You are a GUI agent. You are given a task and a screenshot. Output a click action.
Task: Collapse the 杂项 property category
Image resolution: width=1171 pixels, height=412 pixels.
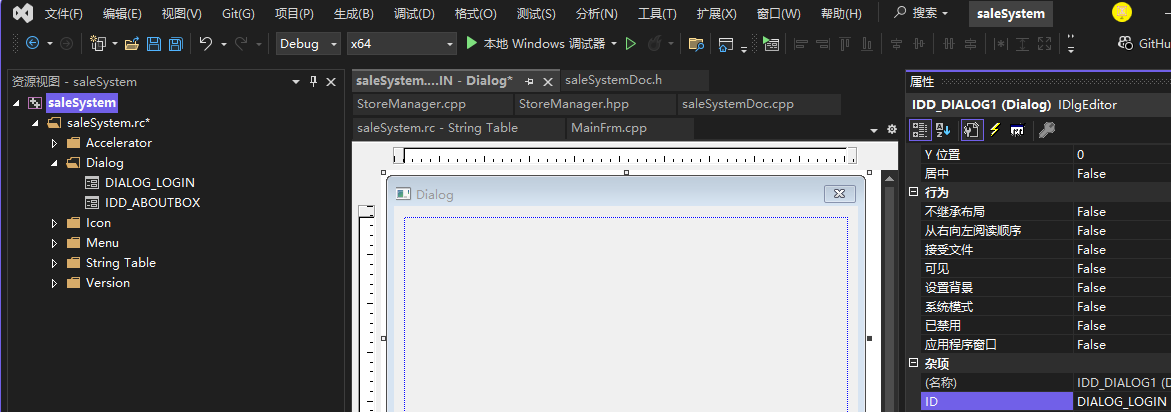coord(913,363)
